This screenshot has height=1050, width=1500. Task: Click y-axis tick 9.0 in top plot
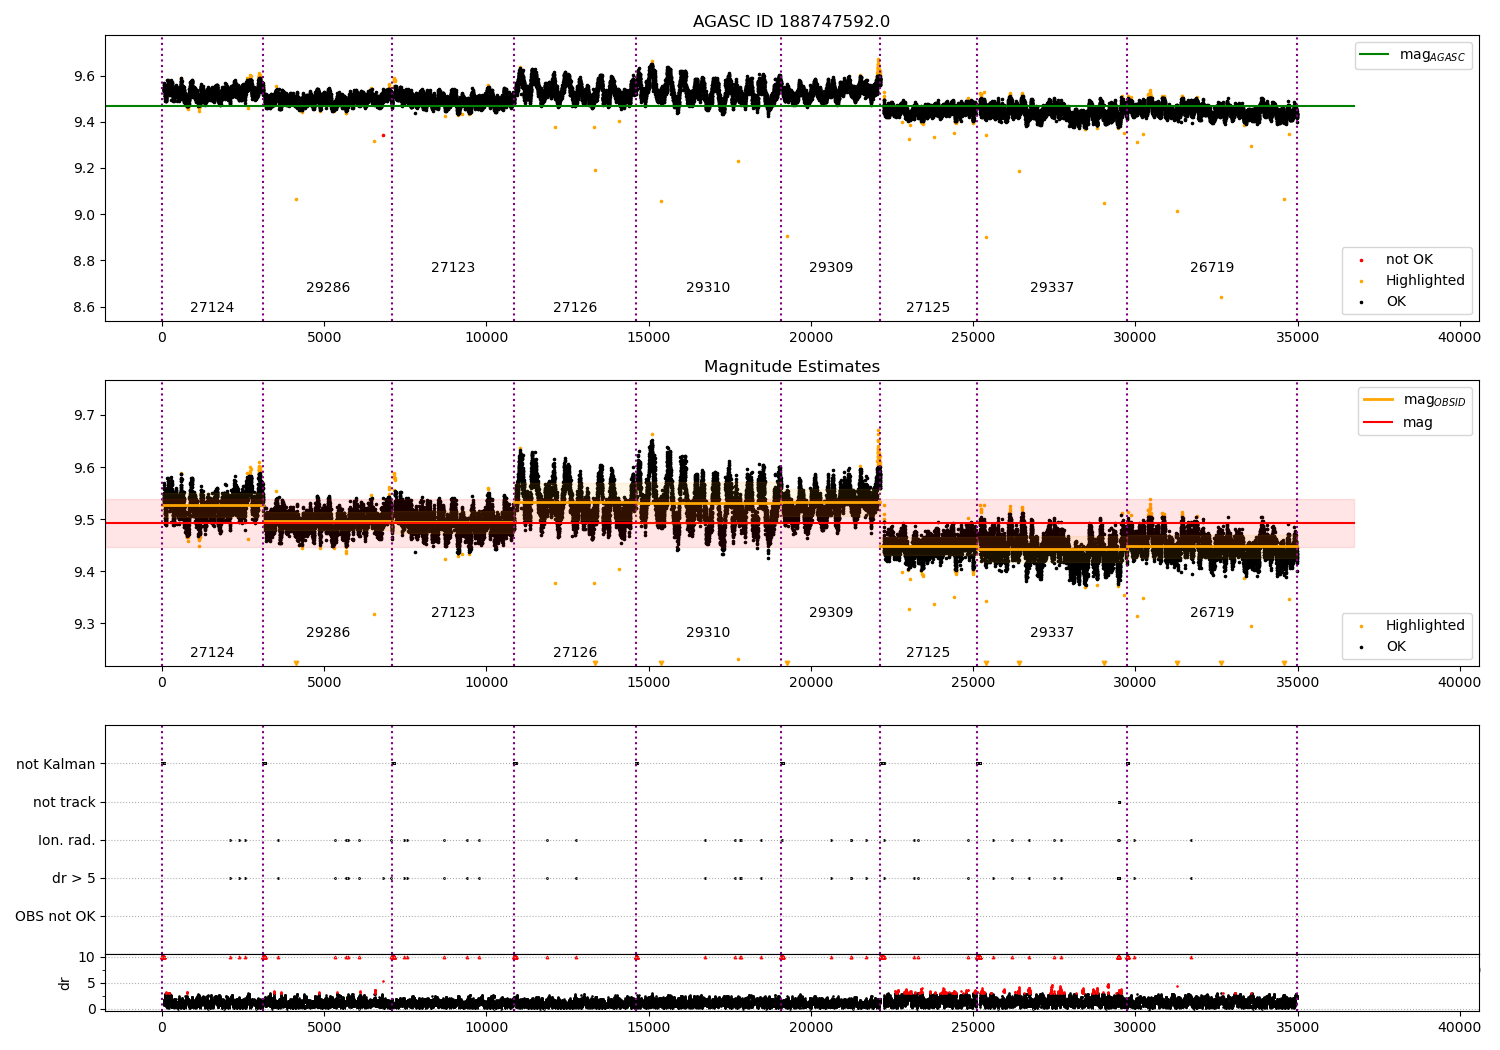84,215
